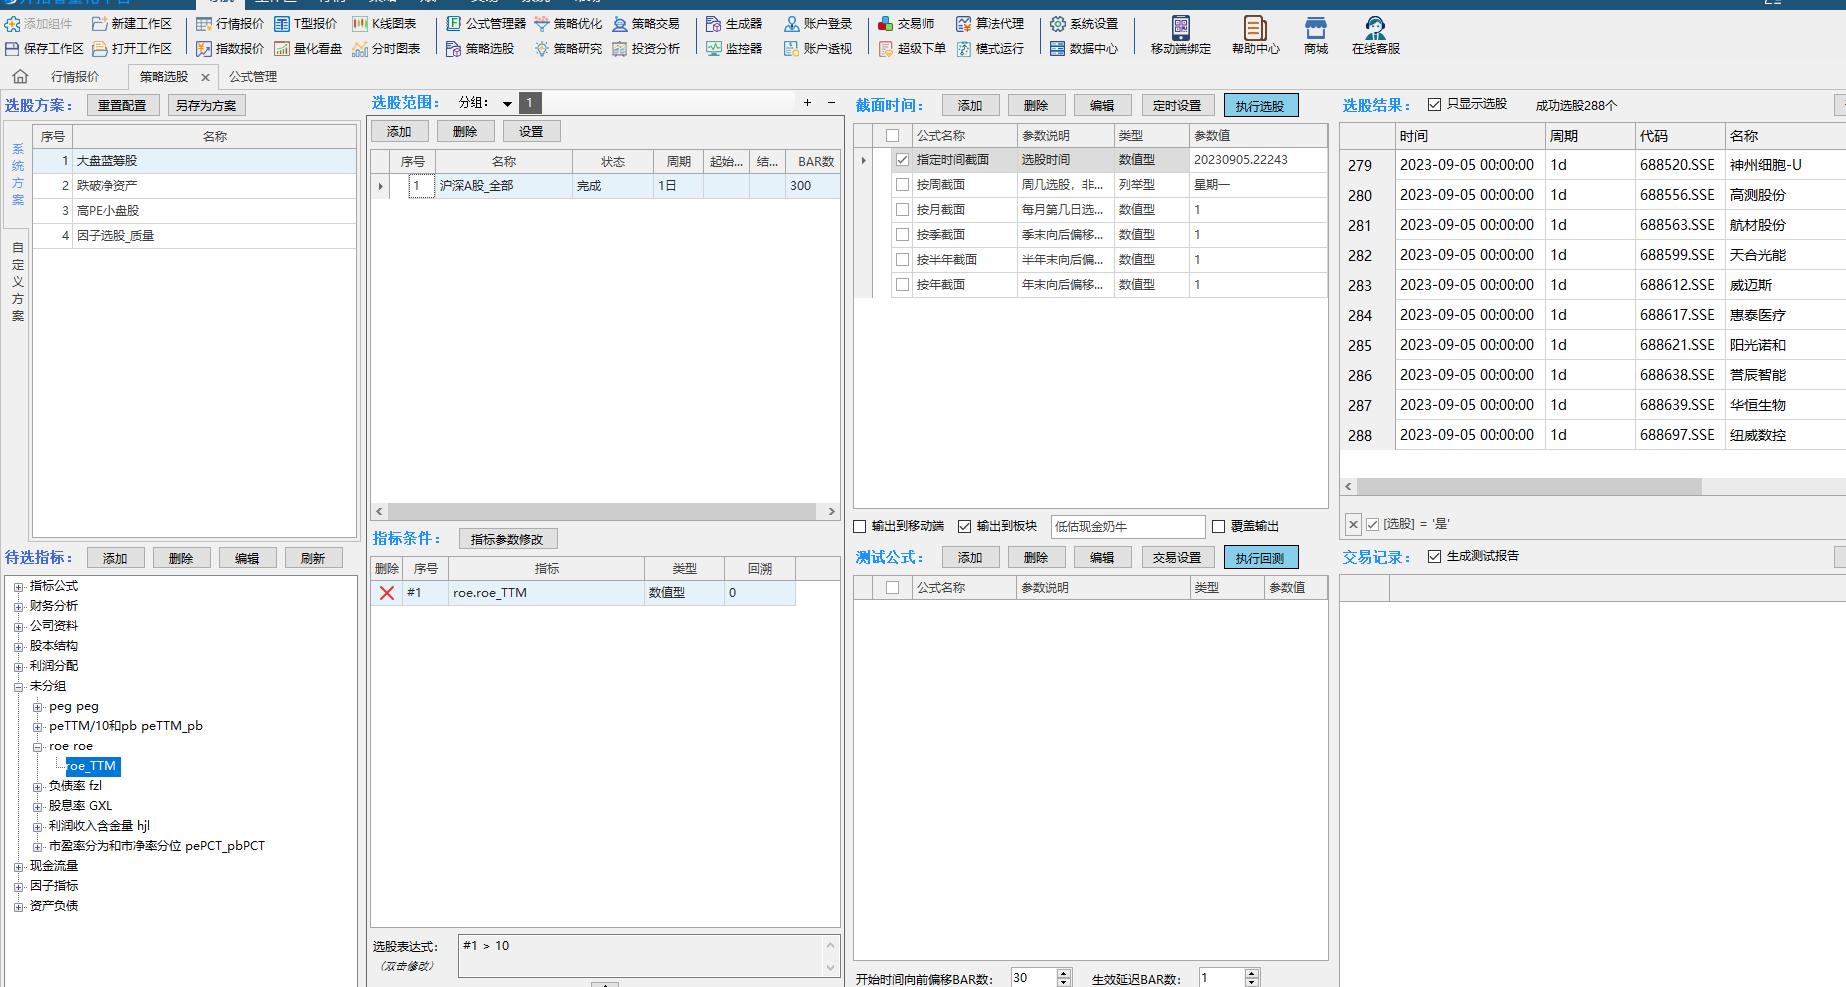
Task: Open the 帮助中心 help center icon
Action: click(1255, 28)
